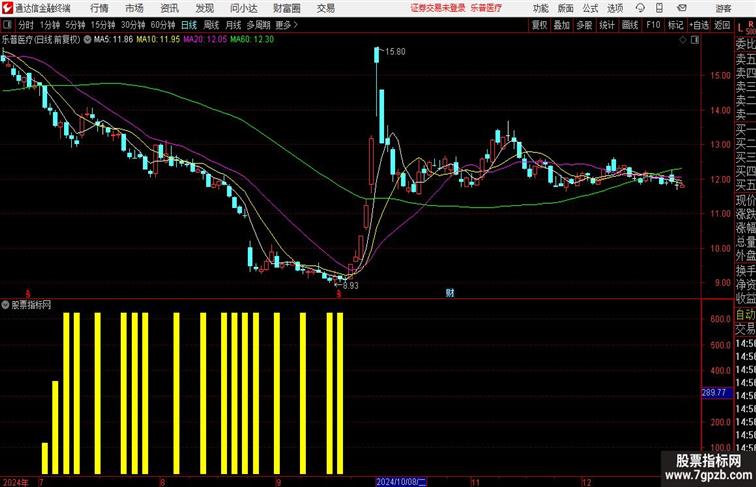Select the 日线 daily period tab
Image resolution: width=756 pixels, height=487 pixels.
click(x=189, y=25)
